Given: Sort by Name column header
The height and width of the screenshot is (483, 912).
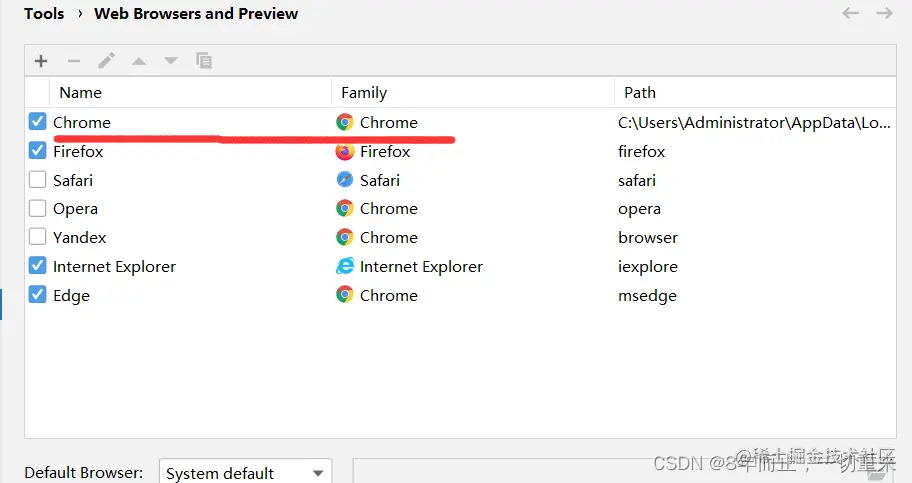Looking at the screenshot, I should point(191,93).
